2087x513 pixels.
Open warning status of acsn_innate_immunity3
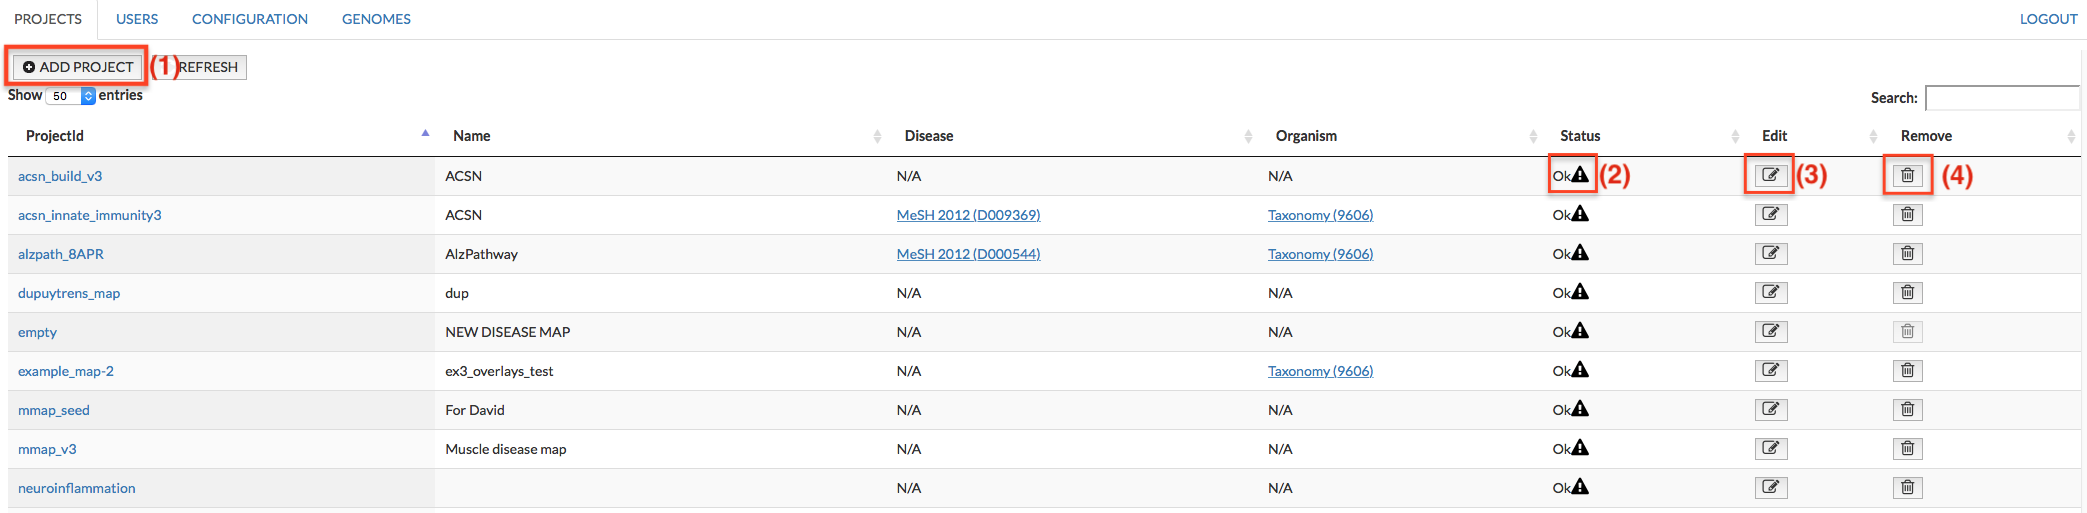pos(1579,214)
